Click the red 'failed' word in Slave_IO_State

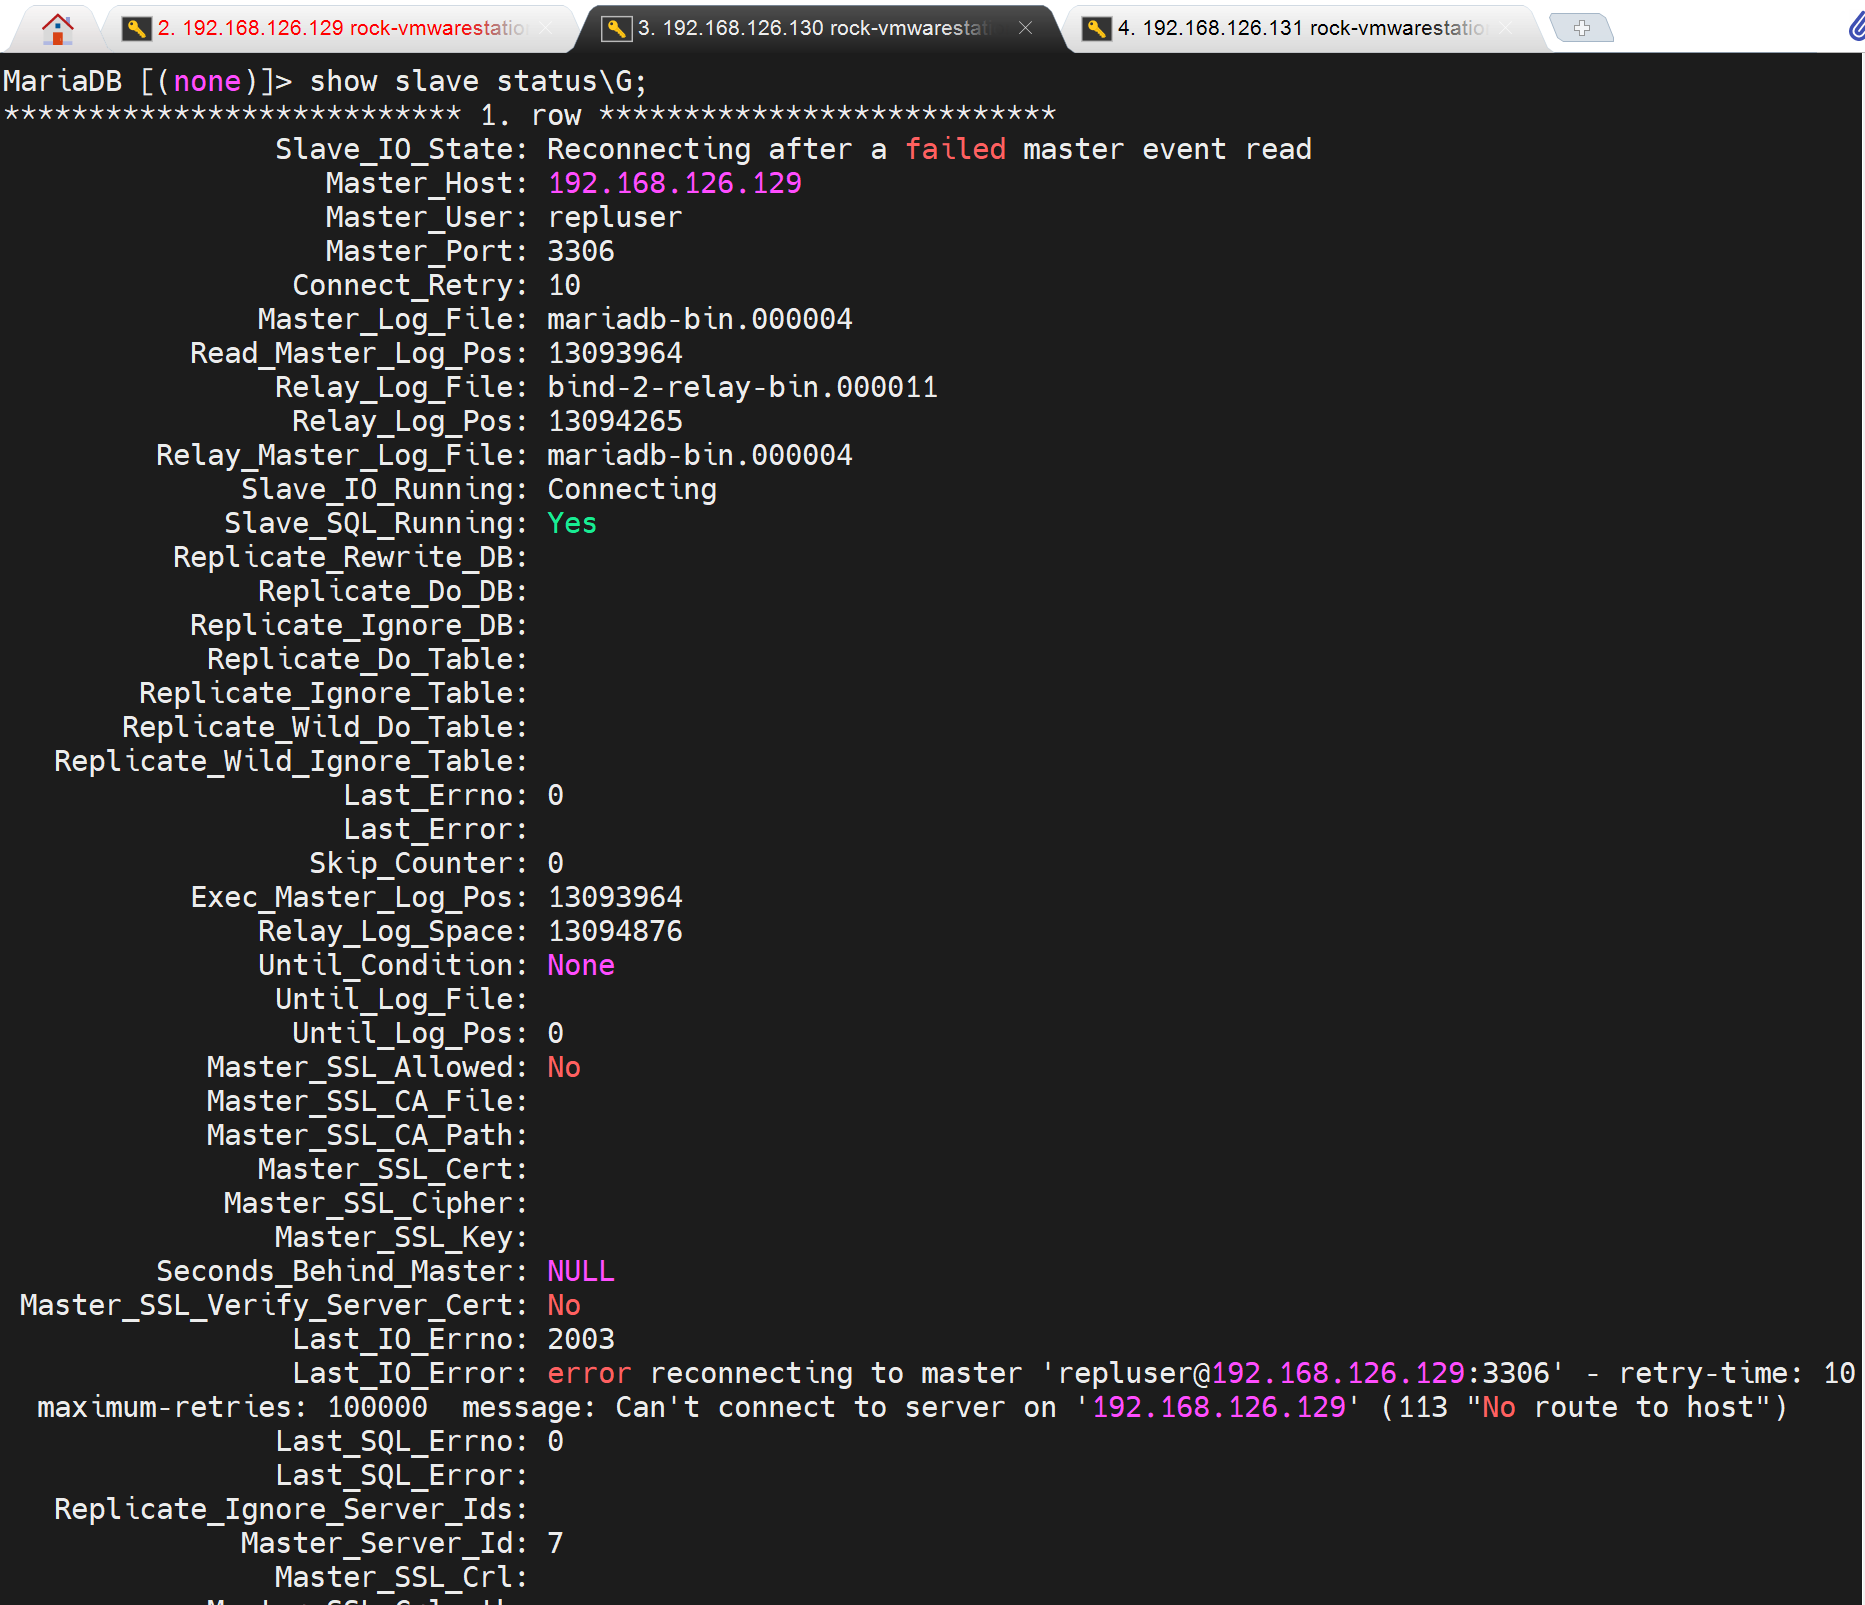pyautogui.click(x=955, y=149)
